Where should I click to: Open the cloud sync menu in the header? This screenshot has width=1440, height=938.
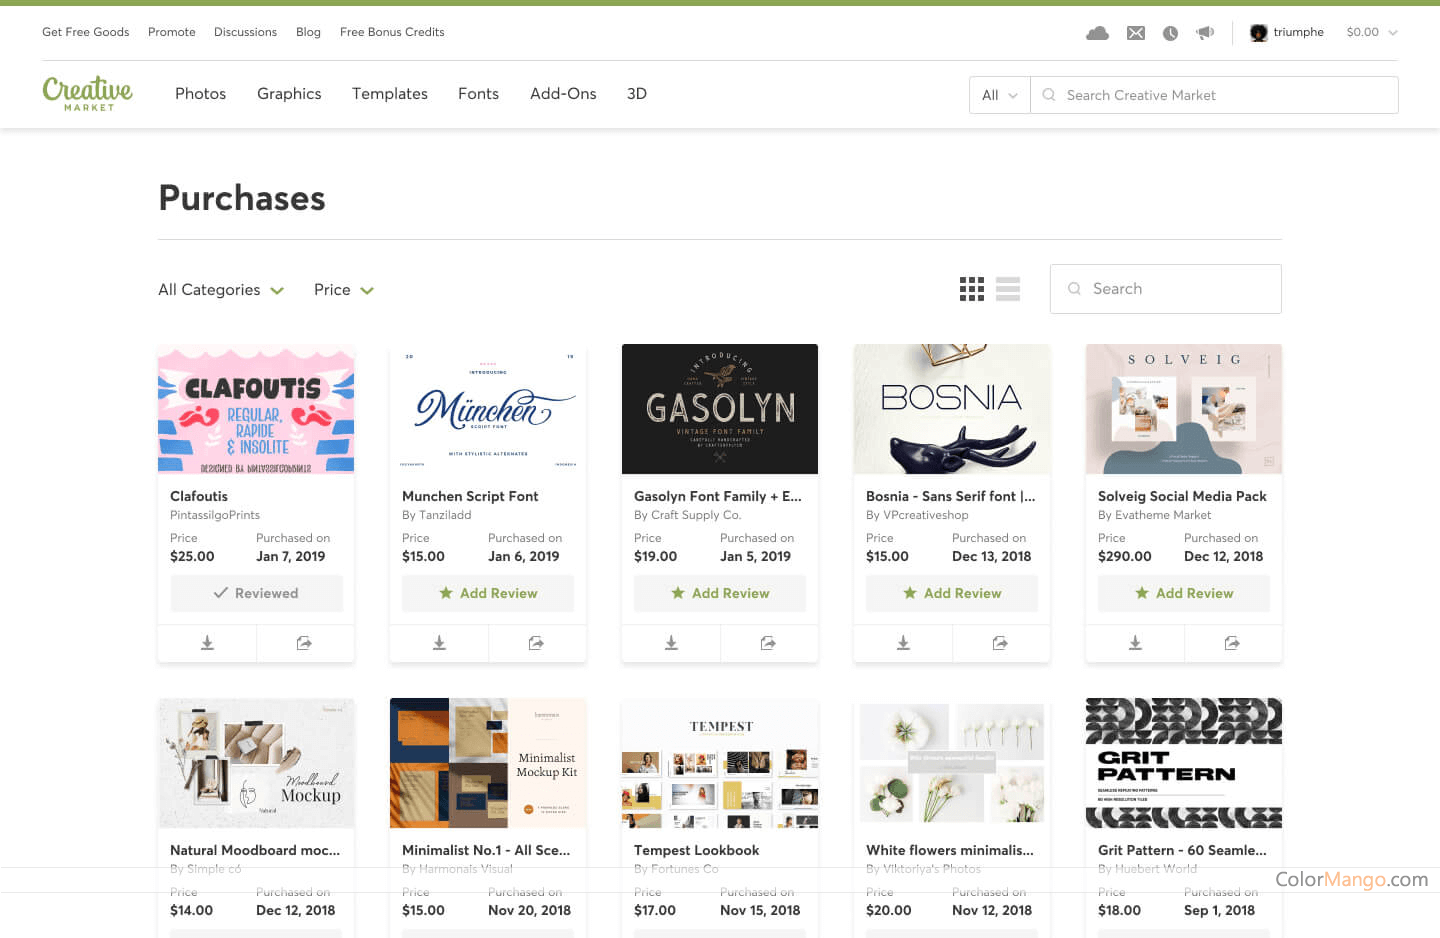pos(1097,32)
